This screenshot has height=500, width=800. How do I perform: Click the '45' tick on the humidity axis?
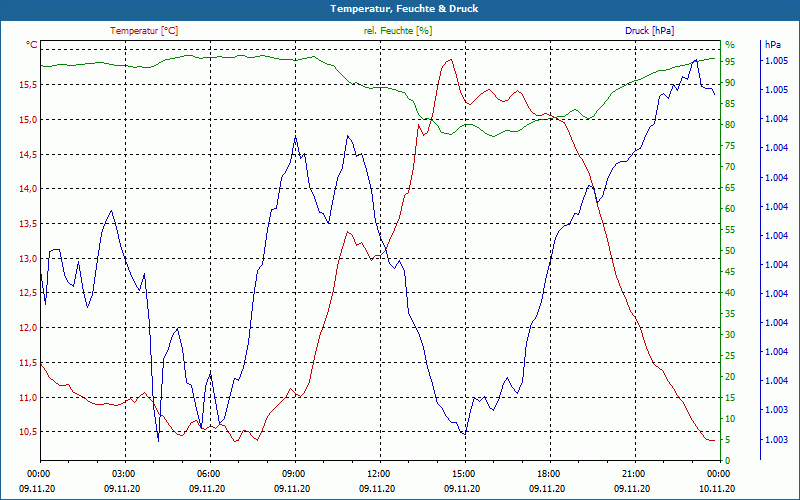730,272
